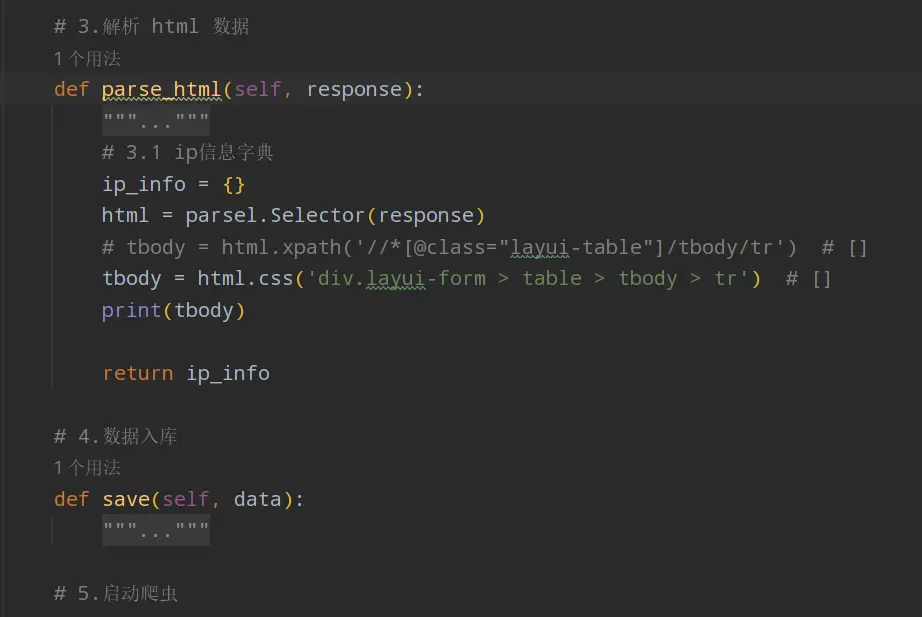Place cursor on the '# 4.数据入库' comment
This screenshot has width=922, height=617.
[116, 436]
